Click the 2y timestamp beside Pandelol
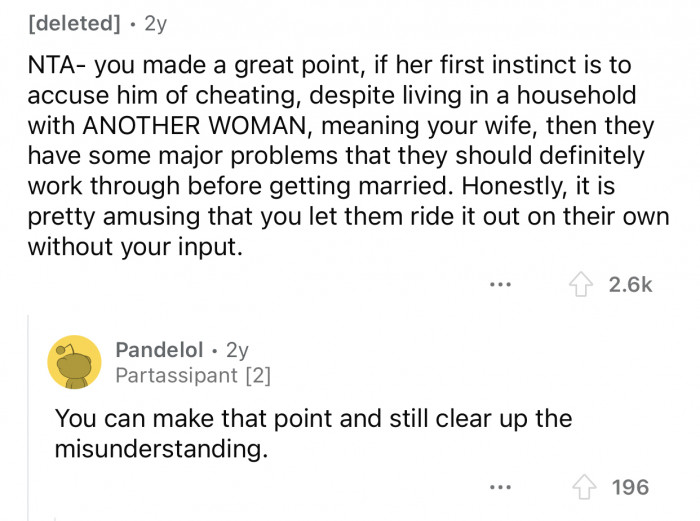 point(238,350)
